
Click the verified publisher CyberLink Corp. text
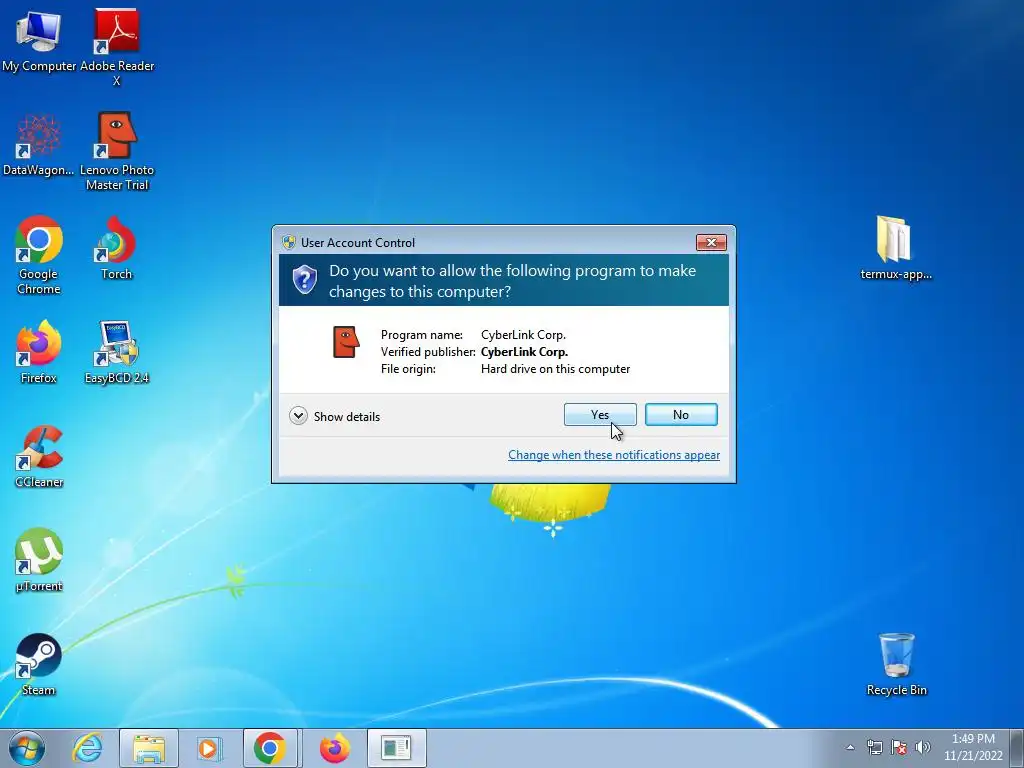(x=524, y=351)
